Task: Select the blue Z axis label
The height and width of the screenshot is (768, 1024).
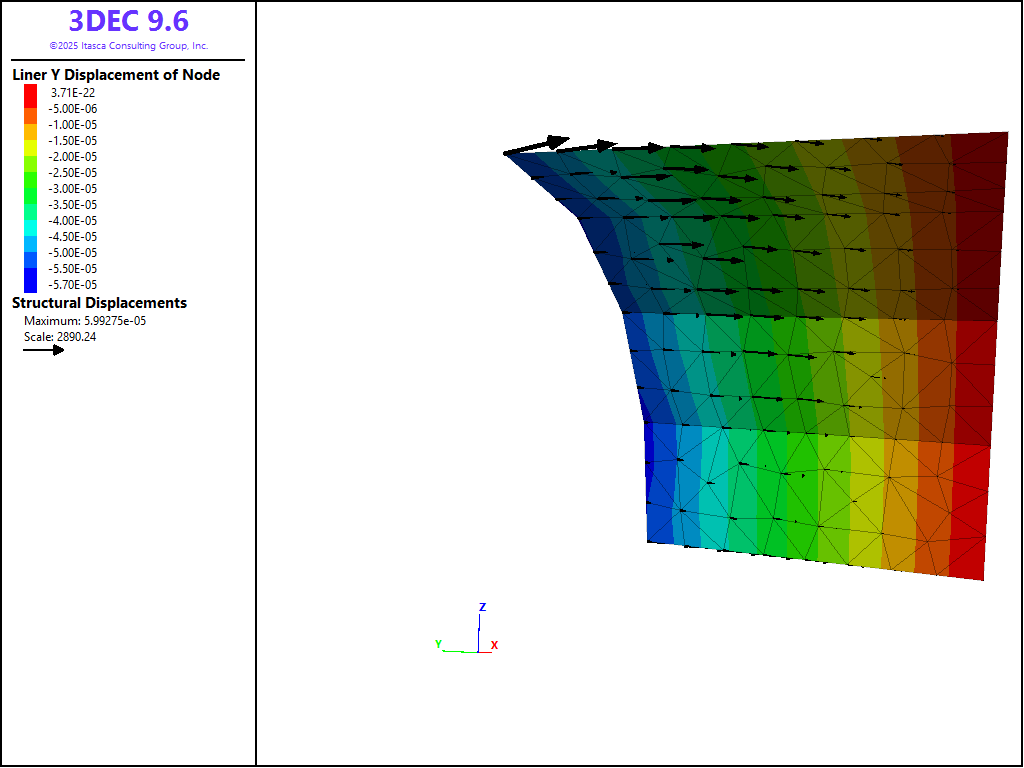Action: pyautogui.click(x=482, y=607)
